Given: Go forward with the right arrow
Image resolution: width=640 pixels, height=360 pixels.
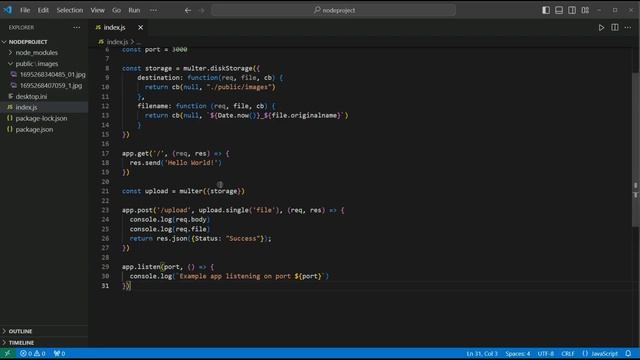Looking at the screenshot, I should click(202, 11).
